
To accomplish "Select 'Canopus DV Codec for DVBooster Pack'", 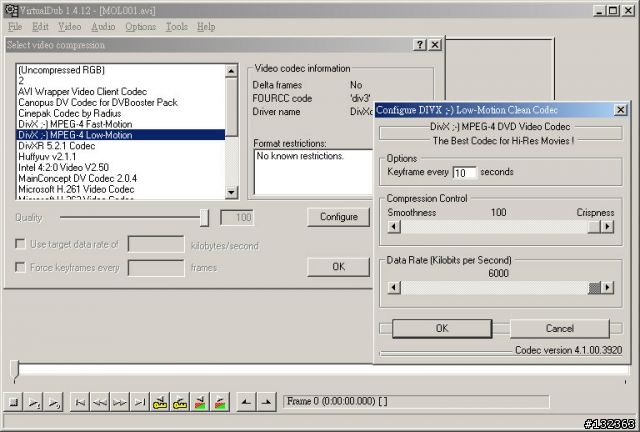I will (x=121, y=102).
